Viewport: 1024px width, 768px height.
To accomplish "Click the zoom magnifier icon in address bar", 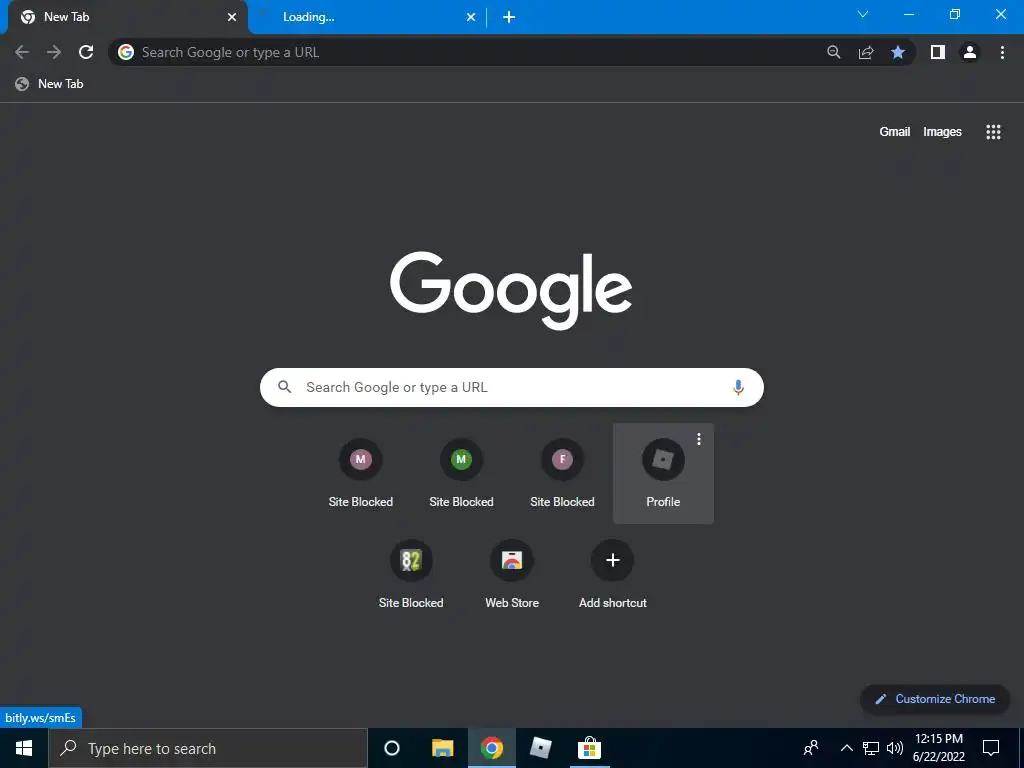I will pos(833,52).
